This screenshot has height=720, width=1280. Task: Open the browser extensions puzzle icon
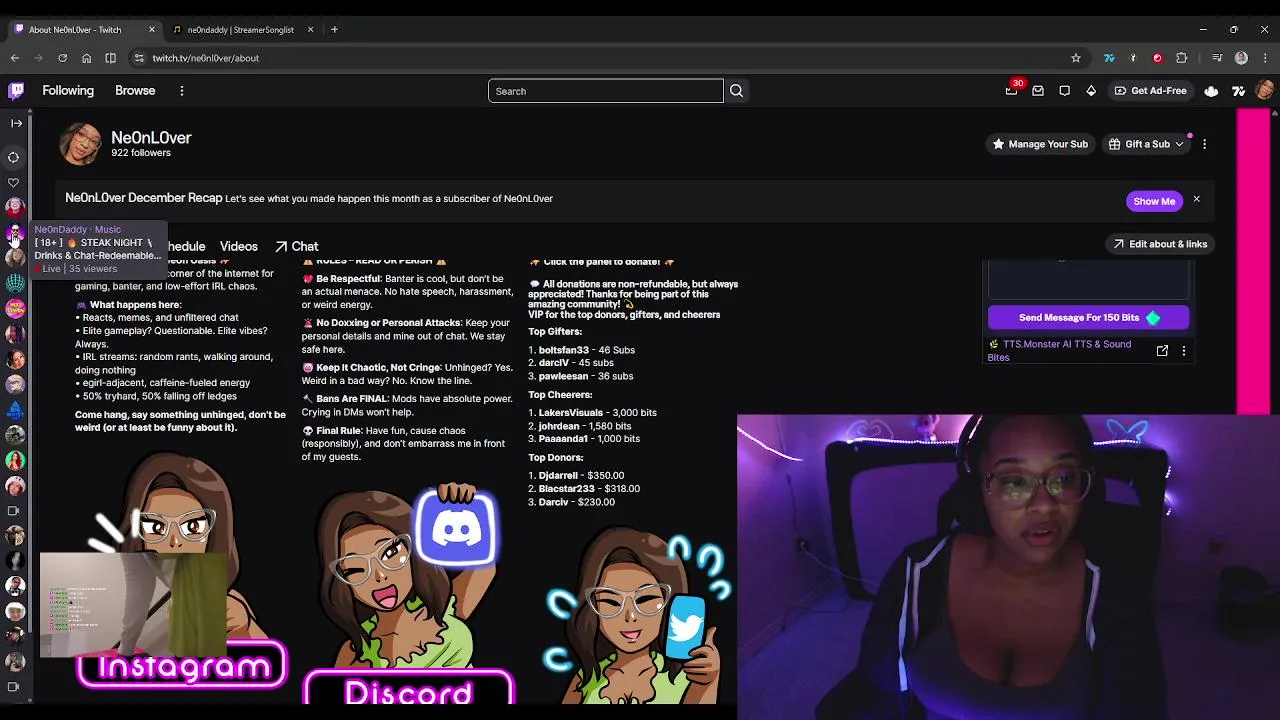click(x=1182, y=58)
